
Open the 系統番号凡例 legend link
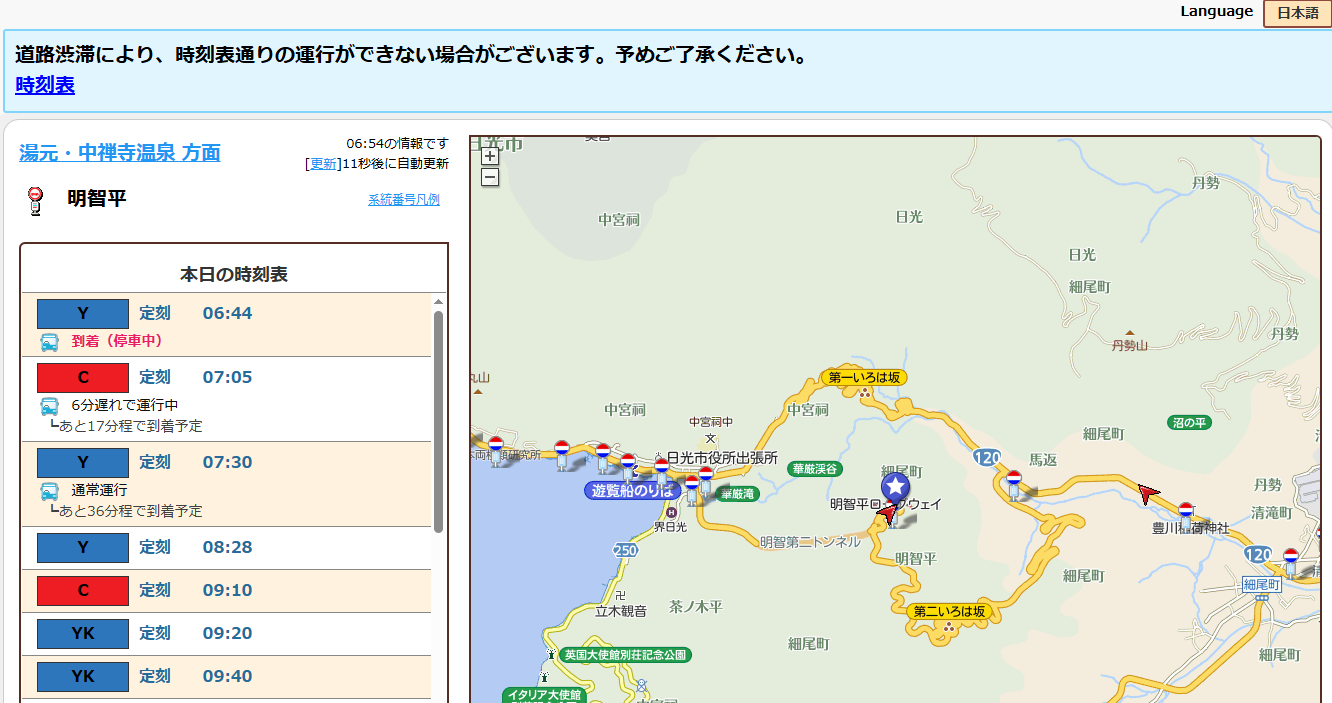[403, 200]
